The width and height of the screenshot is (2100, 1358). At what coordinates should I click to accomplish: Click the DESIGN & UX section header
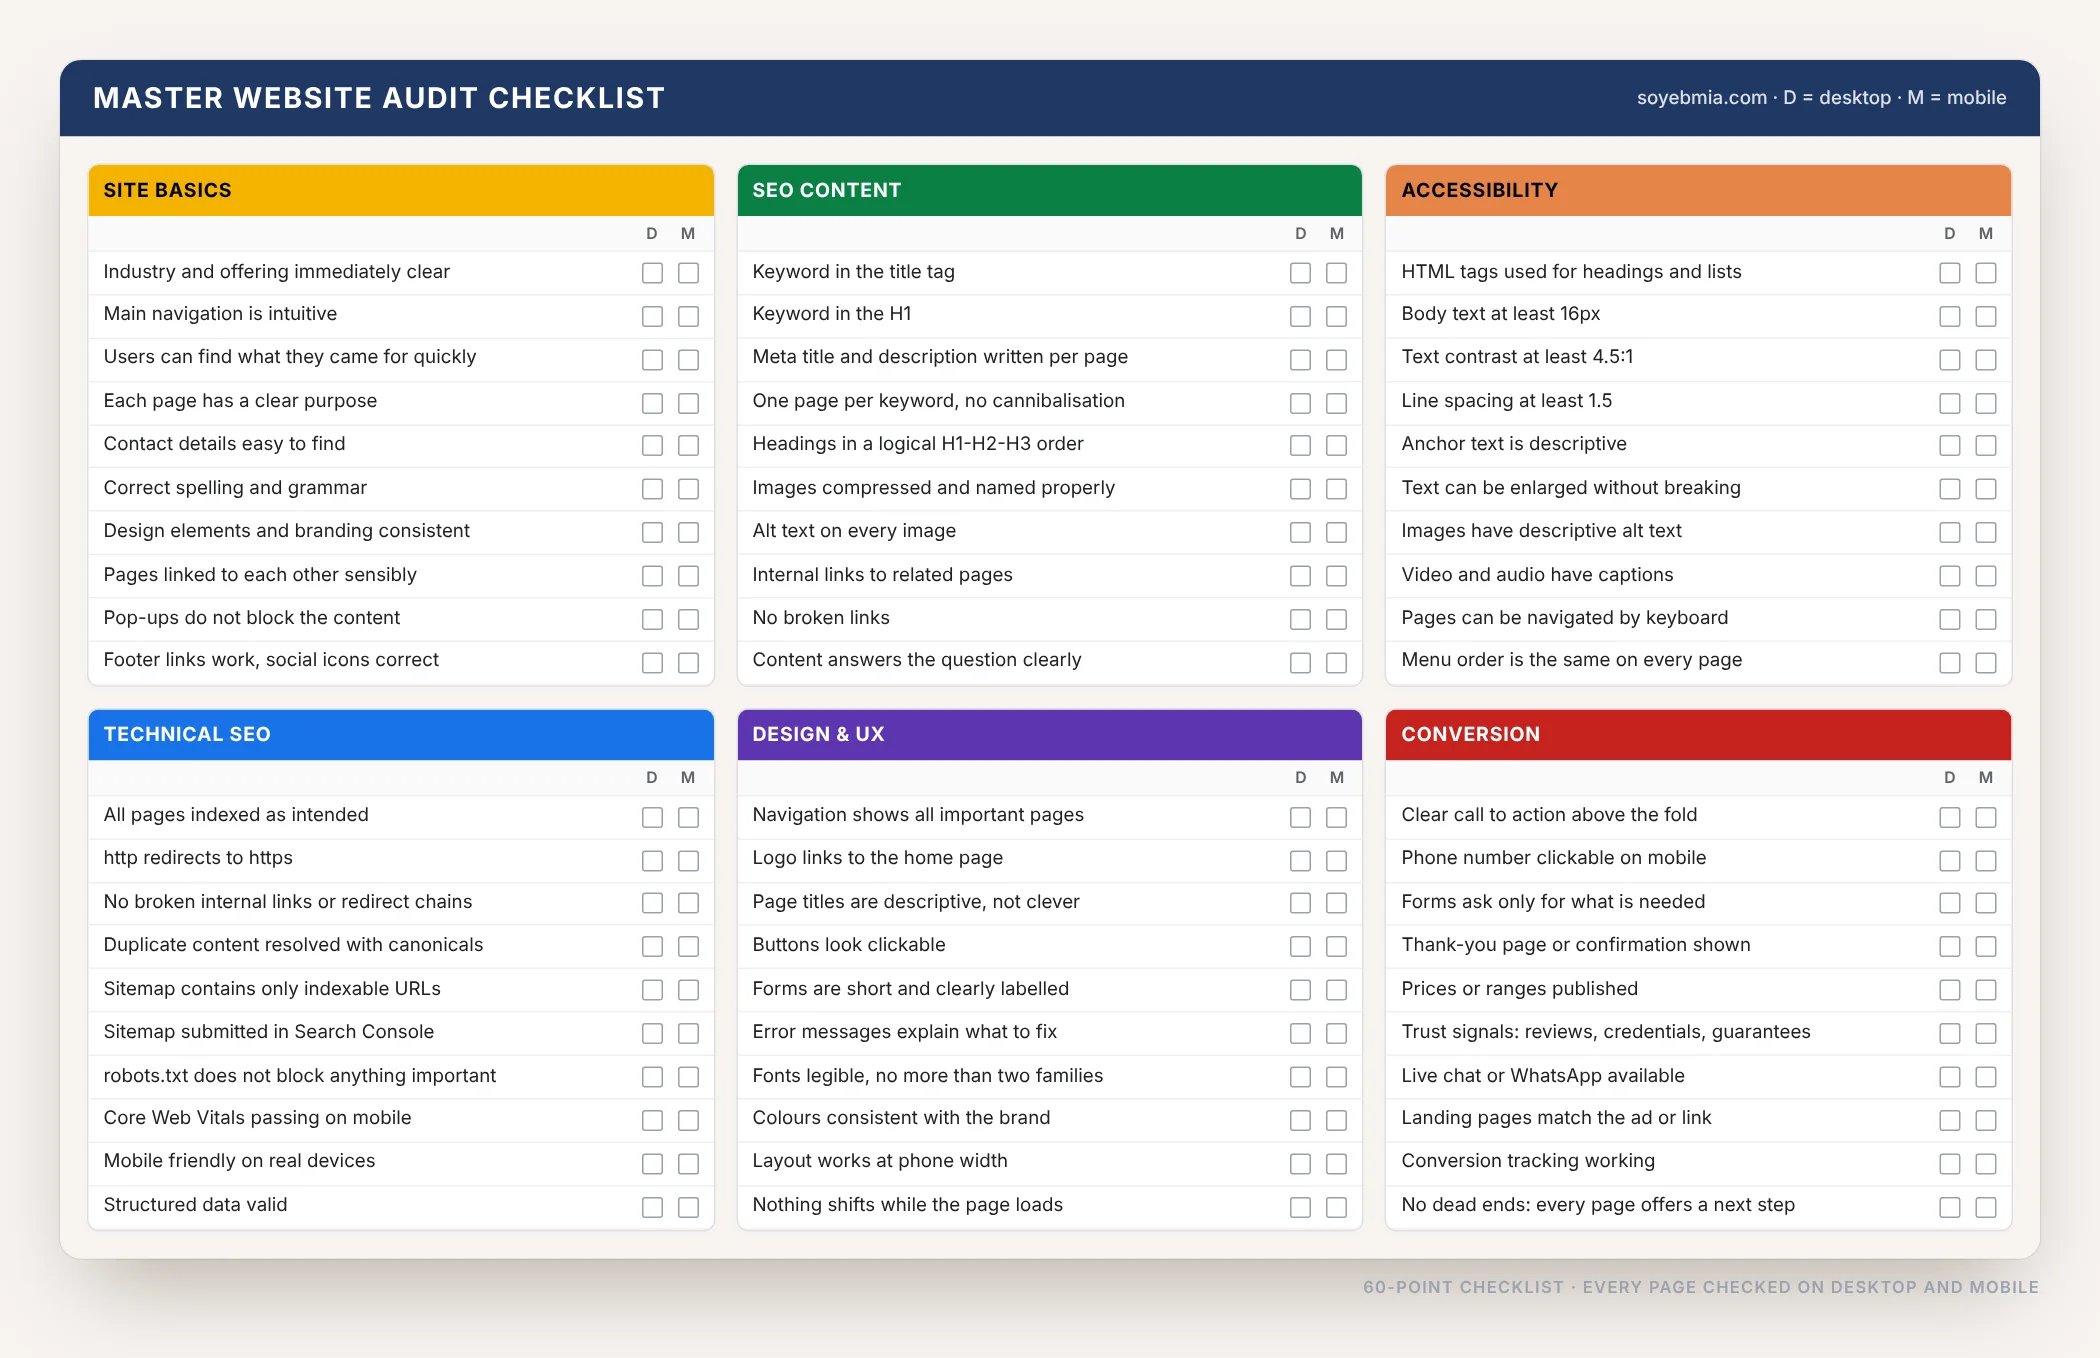pyautogui.click(x=1049, y=734)
